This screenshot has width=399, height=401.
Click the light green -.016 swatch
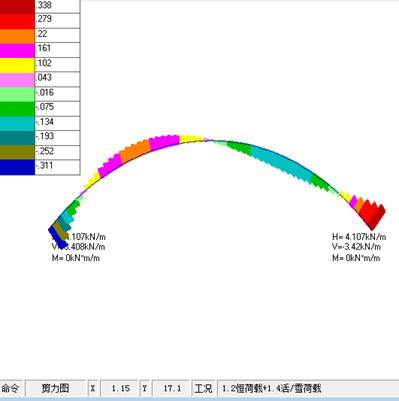click(17, 94)
